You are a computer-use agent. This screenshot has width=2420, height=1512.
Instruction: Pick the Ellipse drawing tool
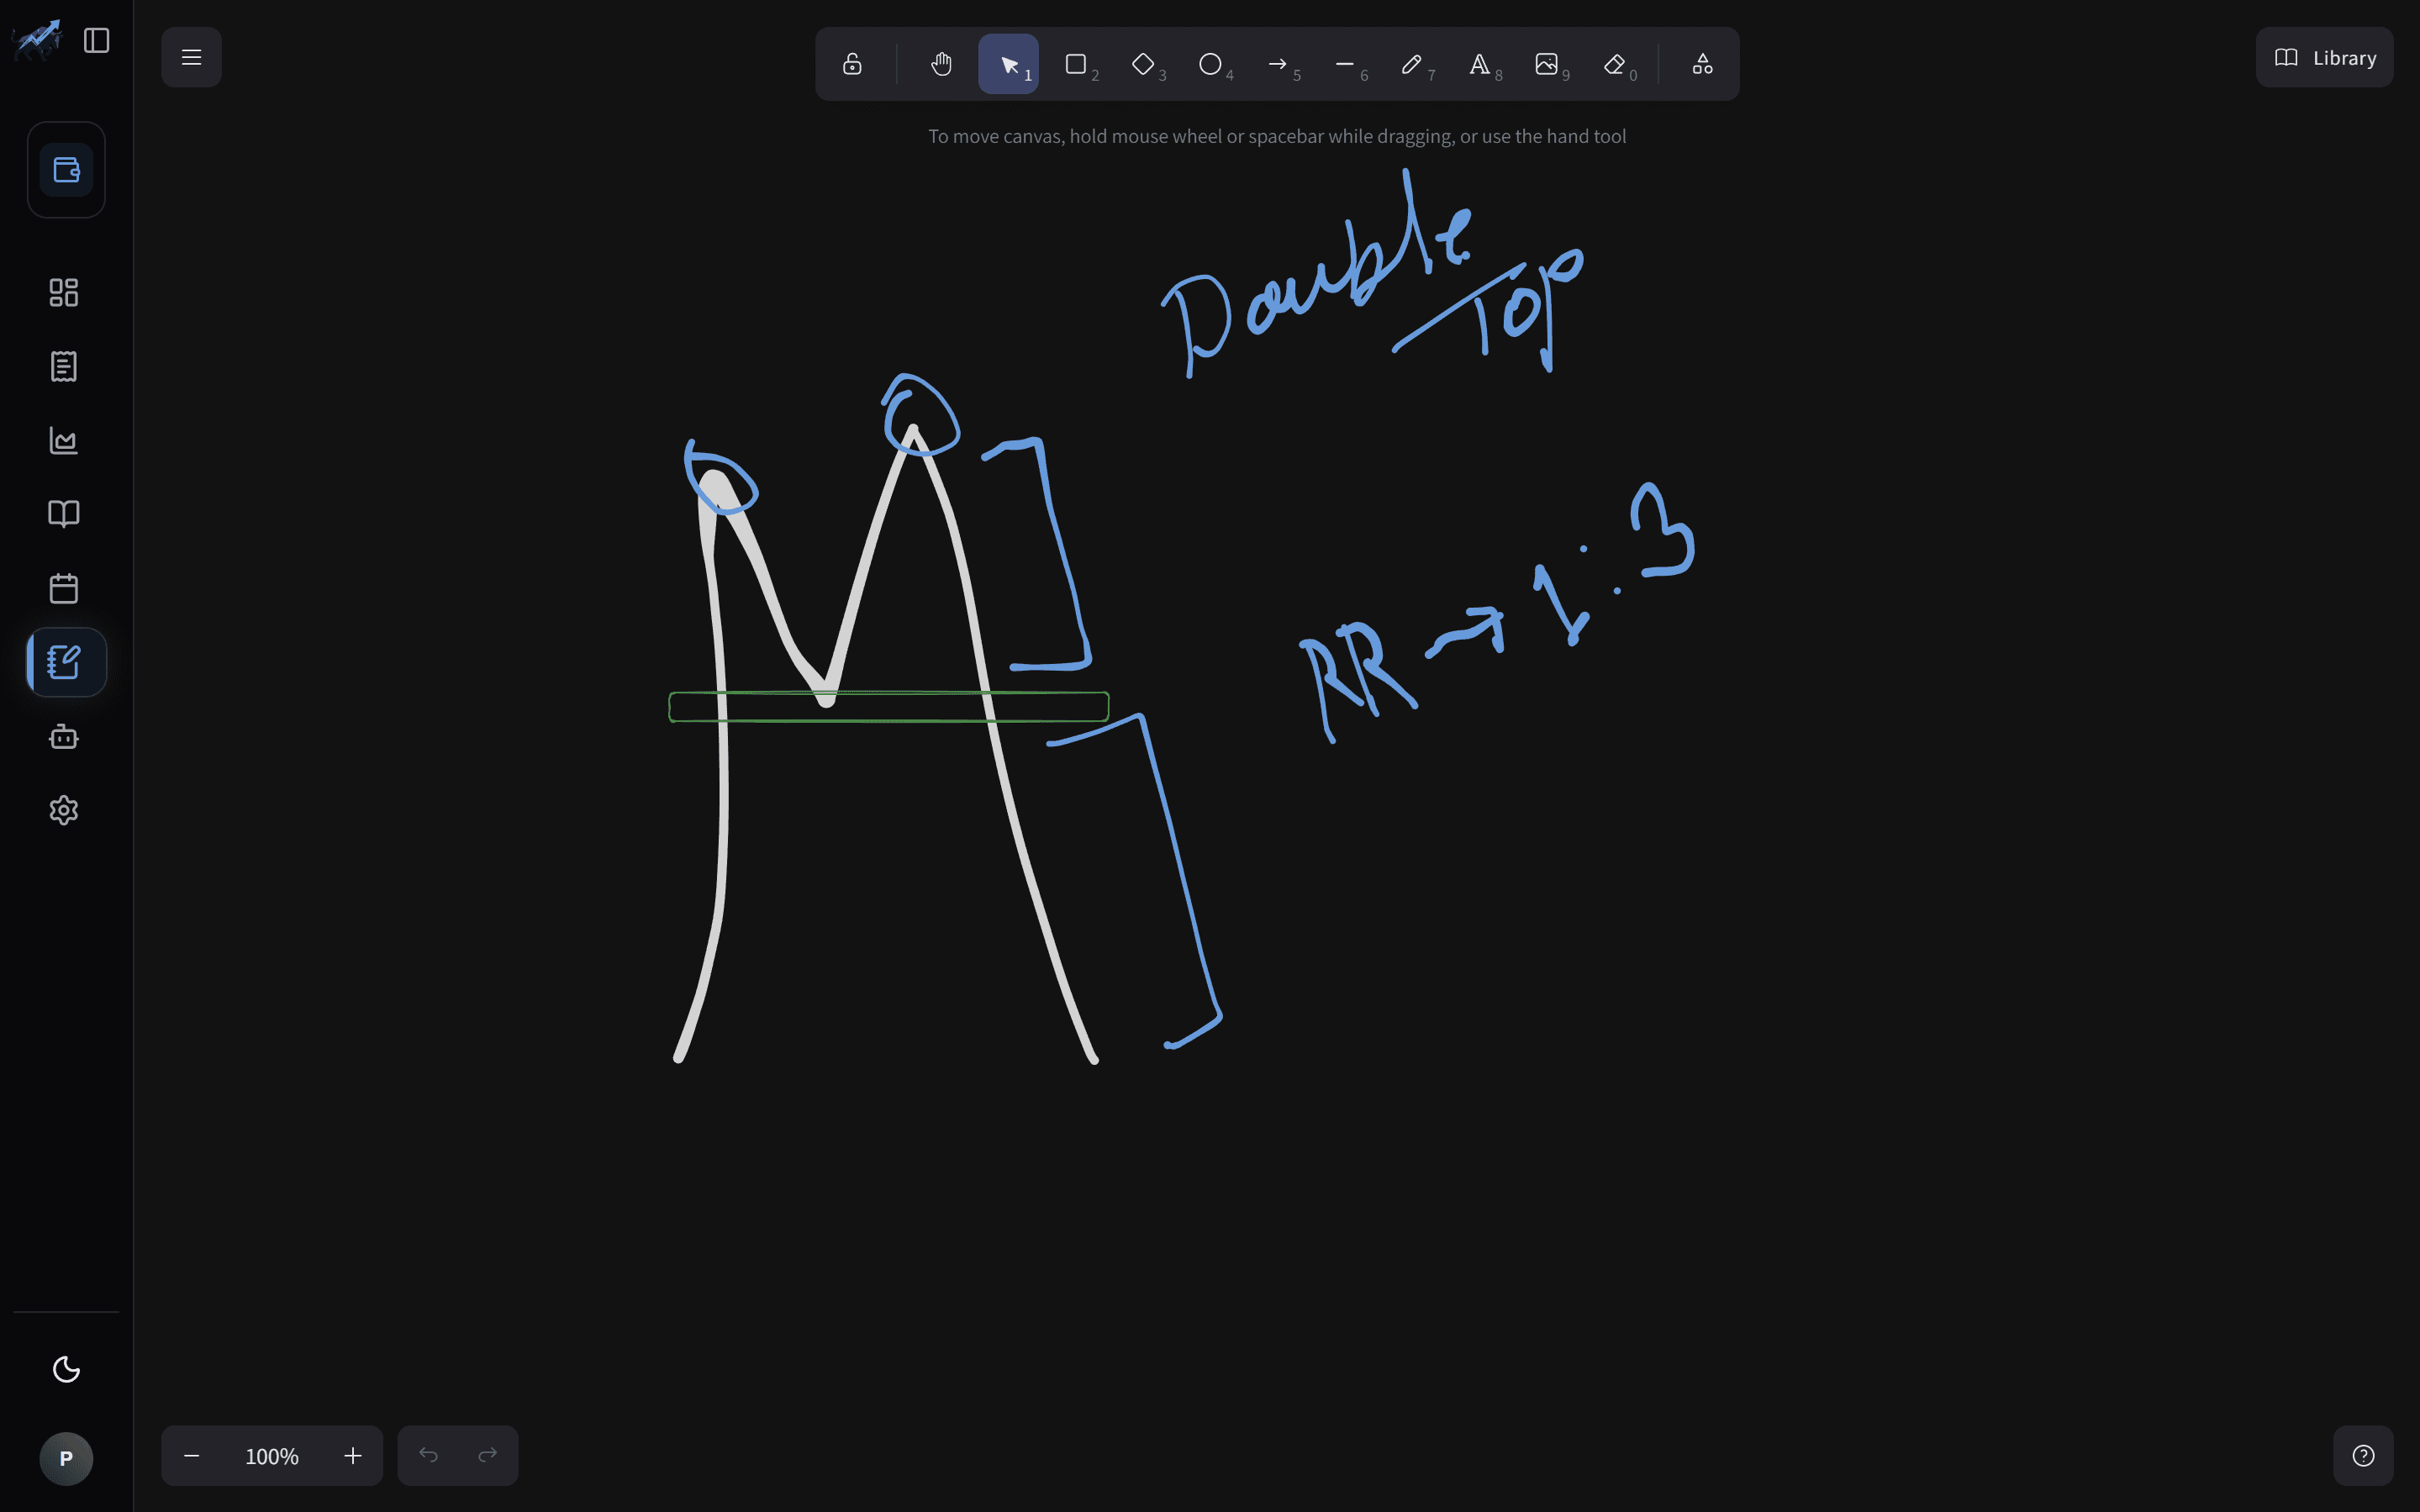click(x=1210, y=63)
